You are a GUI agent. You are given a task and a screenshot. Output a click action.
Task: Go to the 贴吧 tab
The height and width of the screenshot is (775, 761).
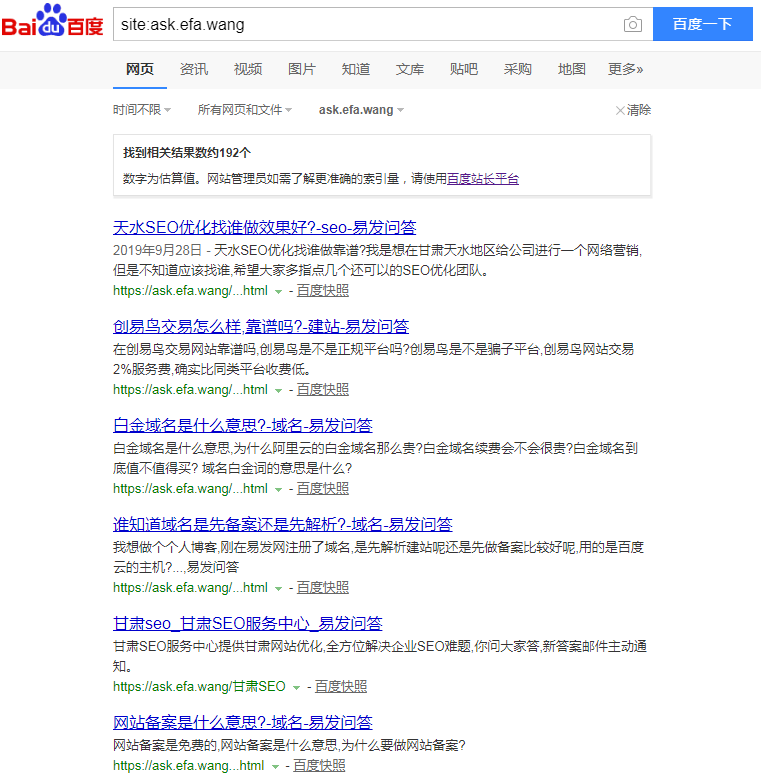[464, 69]
